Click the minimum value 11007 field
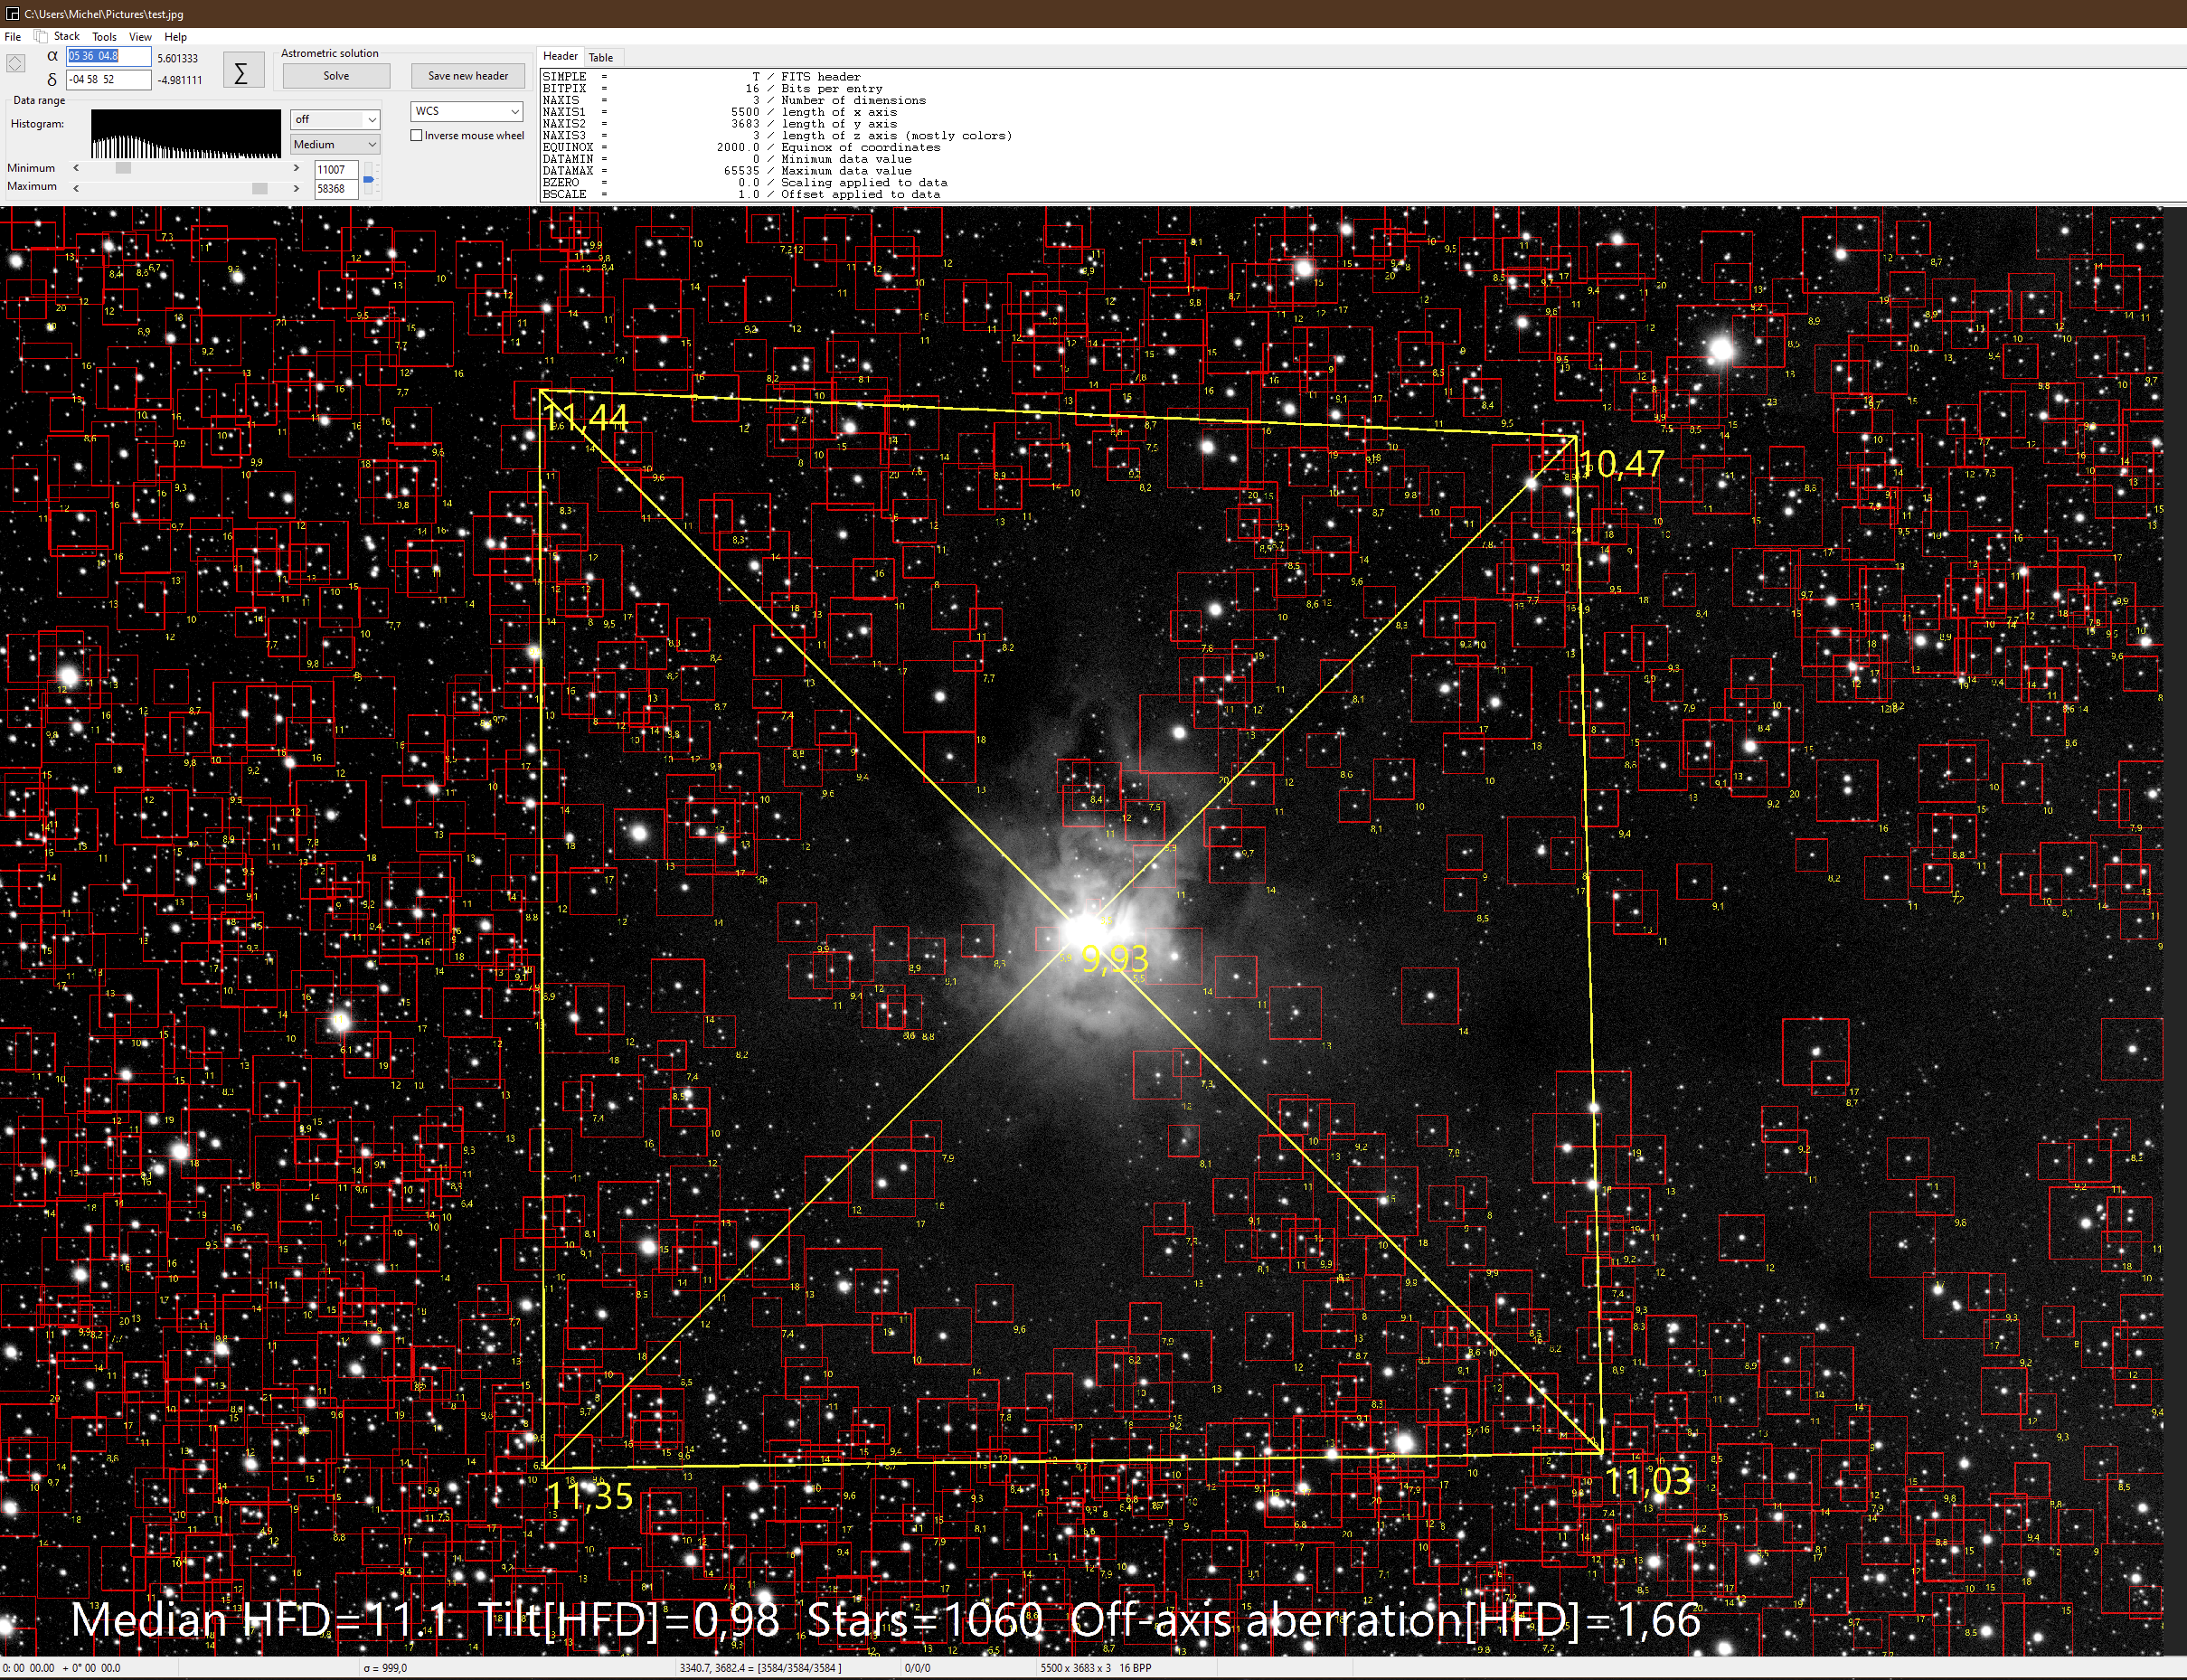The image size is (2187, 1680). coord(335,170)
